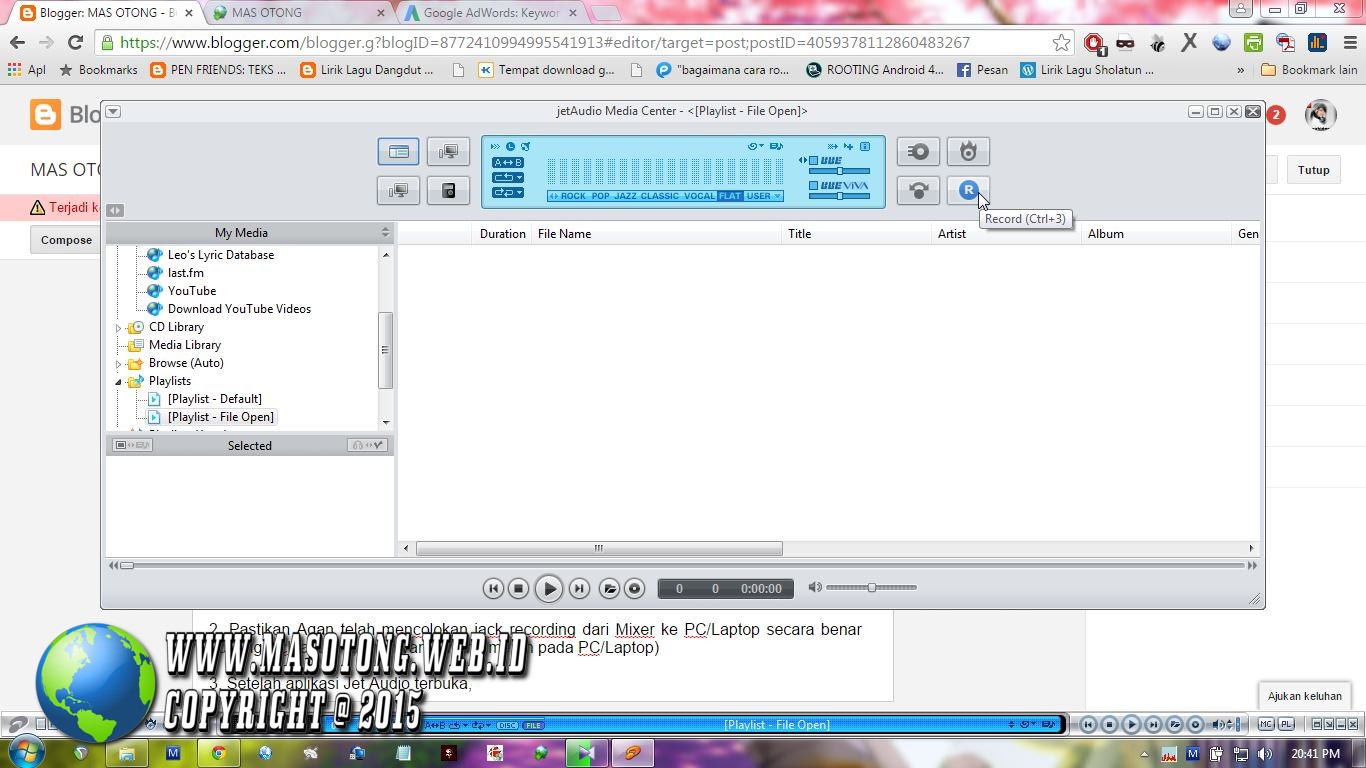Image resolution: width=1366 pixels, height=768 pixels.
Task: Click the Tutup button in Blogger
Action: point(1314,170)
